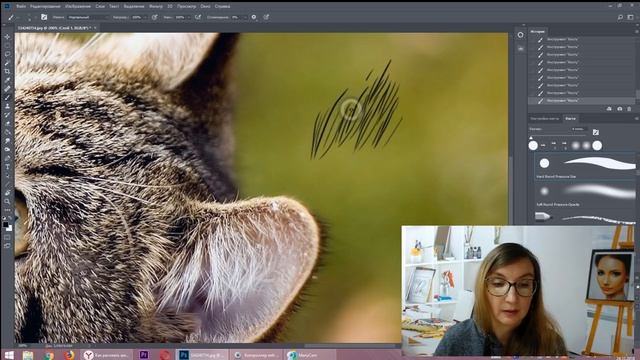Image resolution: width=640 pixels, height=360 pixels.
Task: Open the Opacity slider dropdown arrow
Action: 145,17
